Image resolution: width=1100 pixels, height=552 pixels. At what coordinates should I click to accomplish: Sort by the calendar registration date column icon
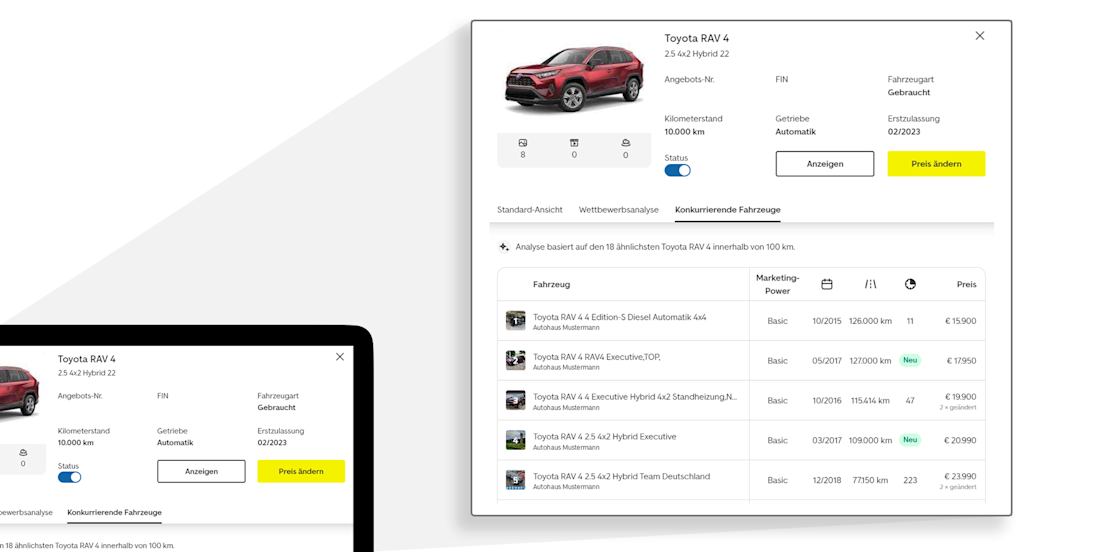pyautogui.click(x=826, y=284)
